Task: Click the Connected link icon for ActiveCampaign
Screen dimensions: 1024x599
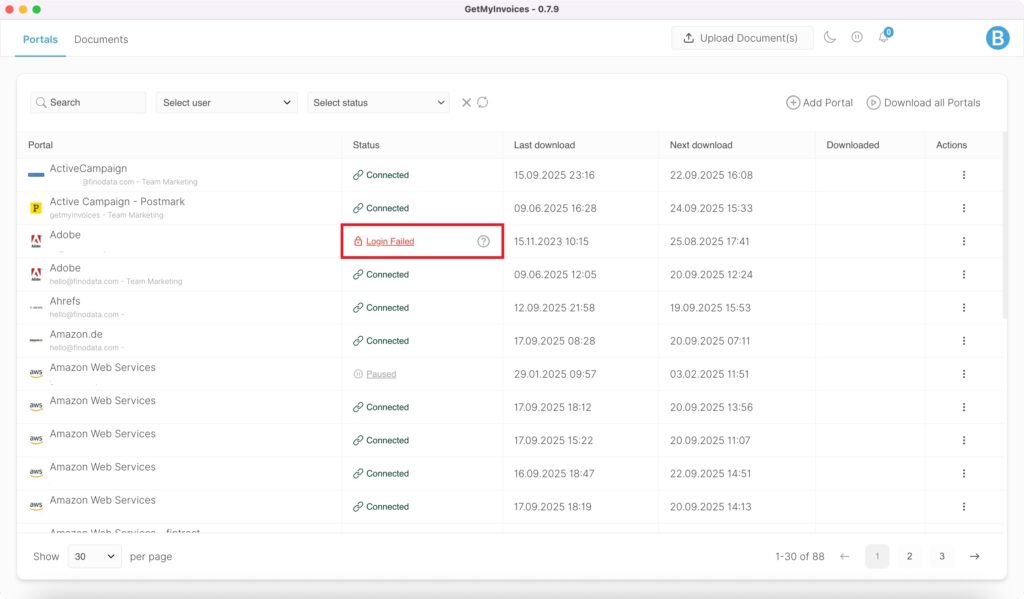Action: [358, 175]
